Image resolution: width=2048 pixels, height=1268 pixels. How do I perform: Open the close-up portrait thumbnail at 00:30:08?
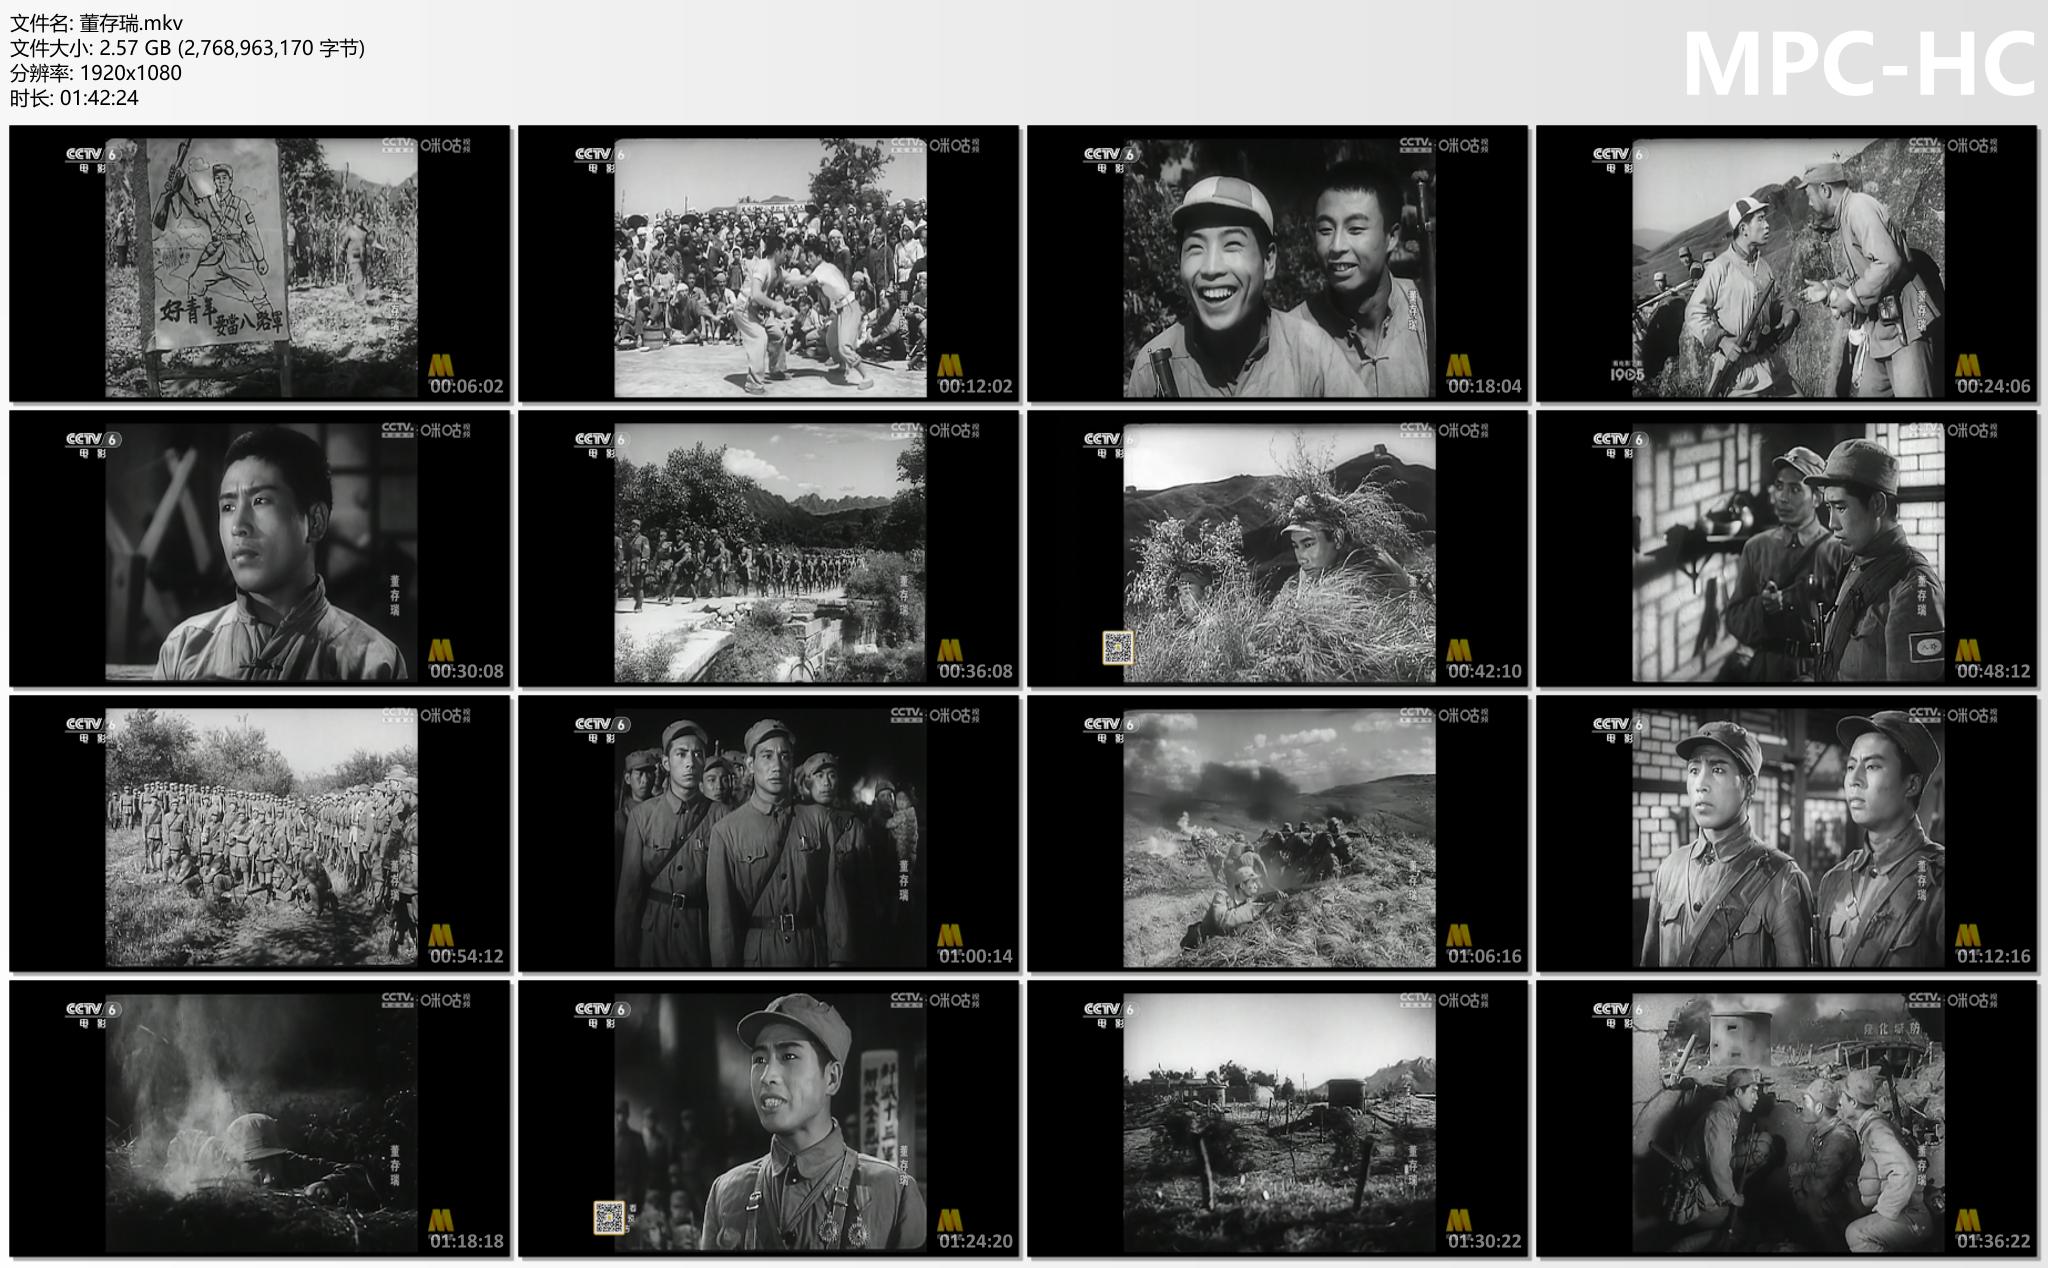point(261,552)
